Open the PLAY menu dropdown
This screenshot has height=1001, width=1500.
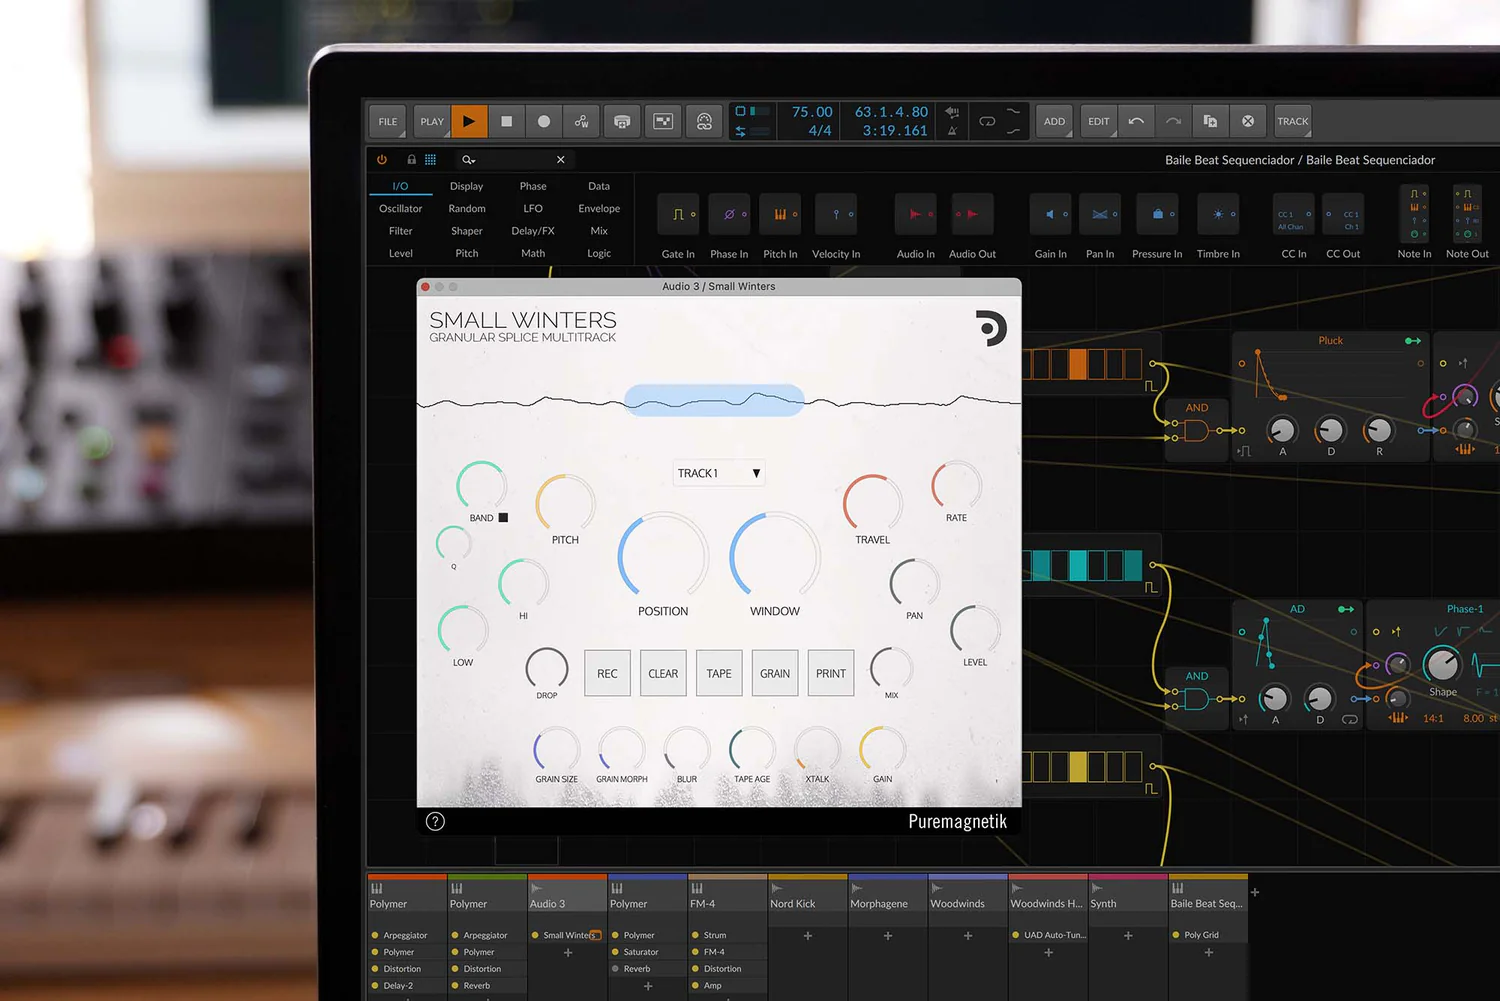[432, 121]
